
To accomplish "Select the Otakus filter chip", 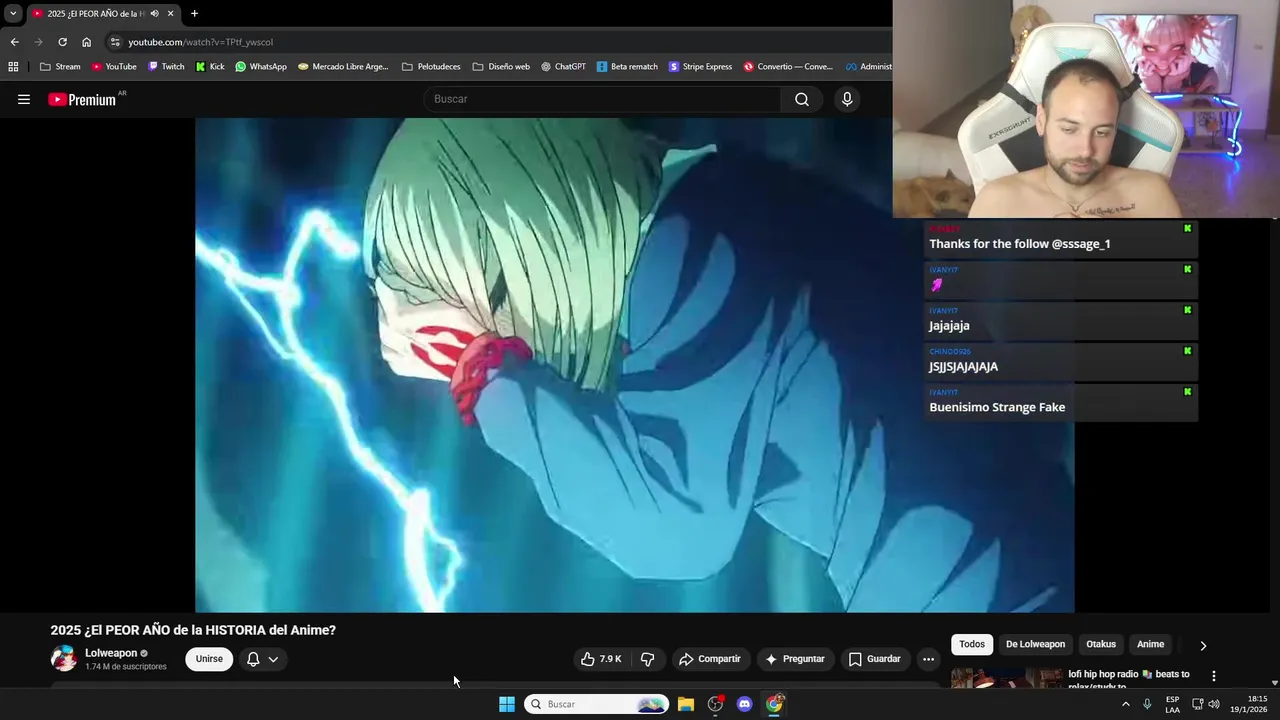I will 1101,644.
